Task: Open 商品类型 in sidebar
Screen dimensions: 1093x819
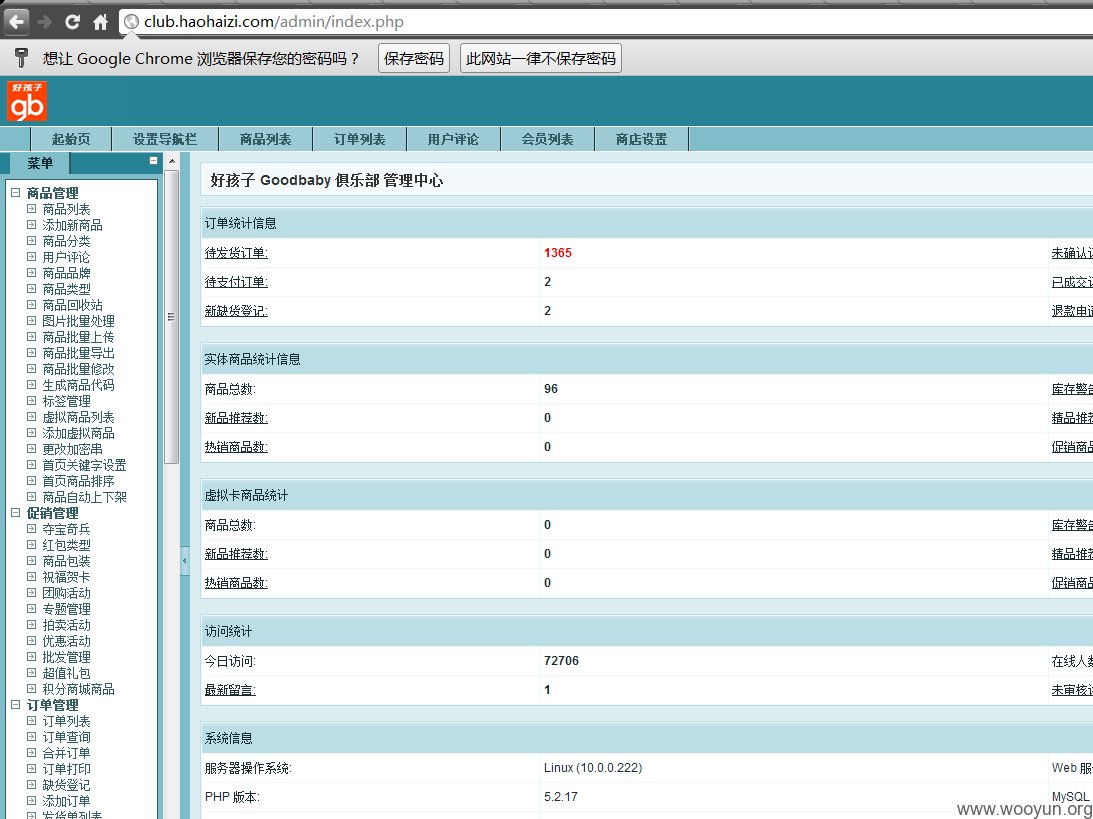Action: 66,289
